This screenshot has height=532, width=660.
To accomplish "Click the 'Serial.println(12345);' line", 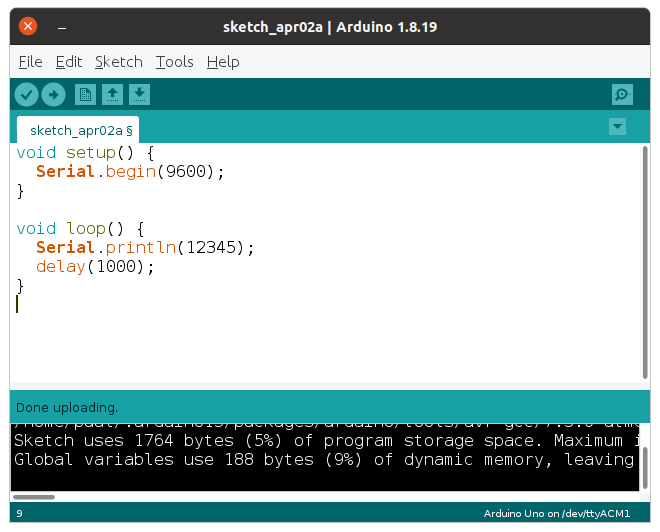I will coord(145,247).
